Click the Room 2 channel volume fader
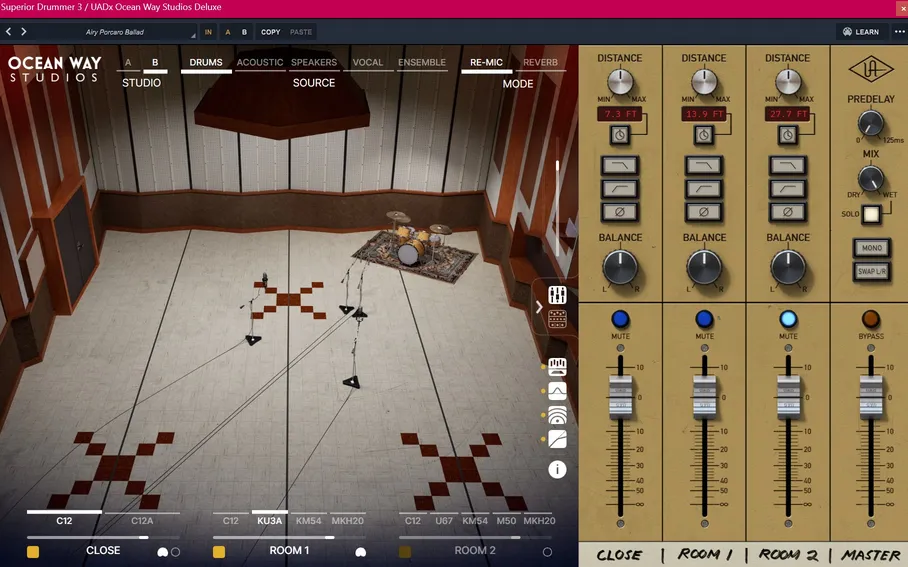 (788, 396)
